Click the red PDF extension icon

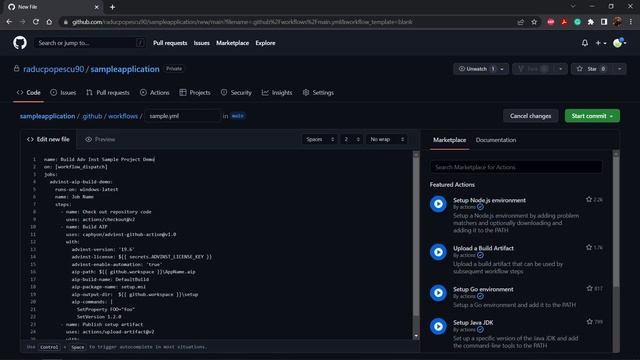pyautogui.click(x=564, y=22)
